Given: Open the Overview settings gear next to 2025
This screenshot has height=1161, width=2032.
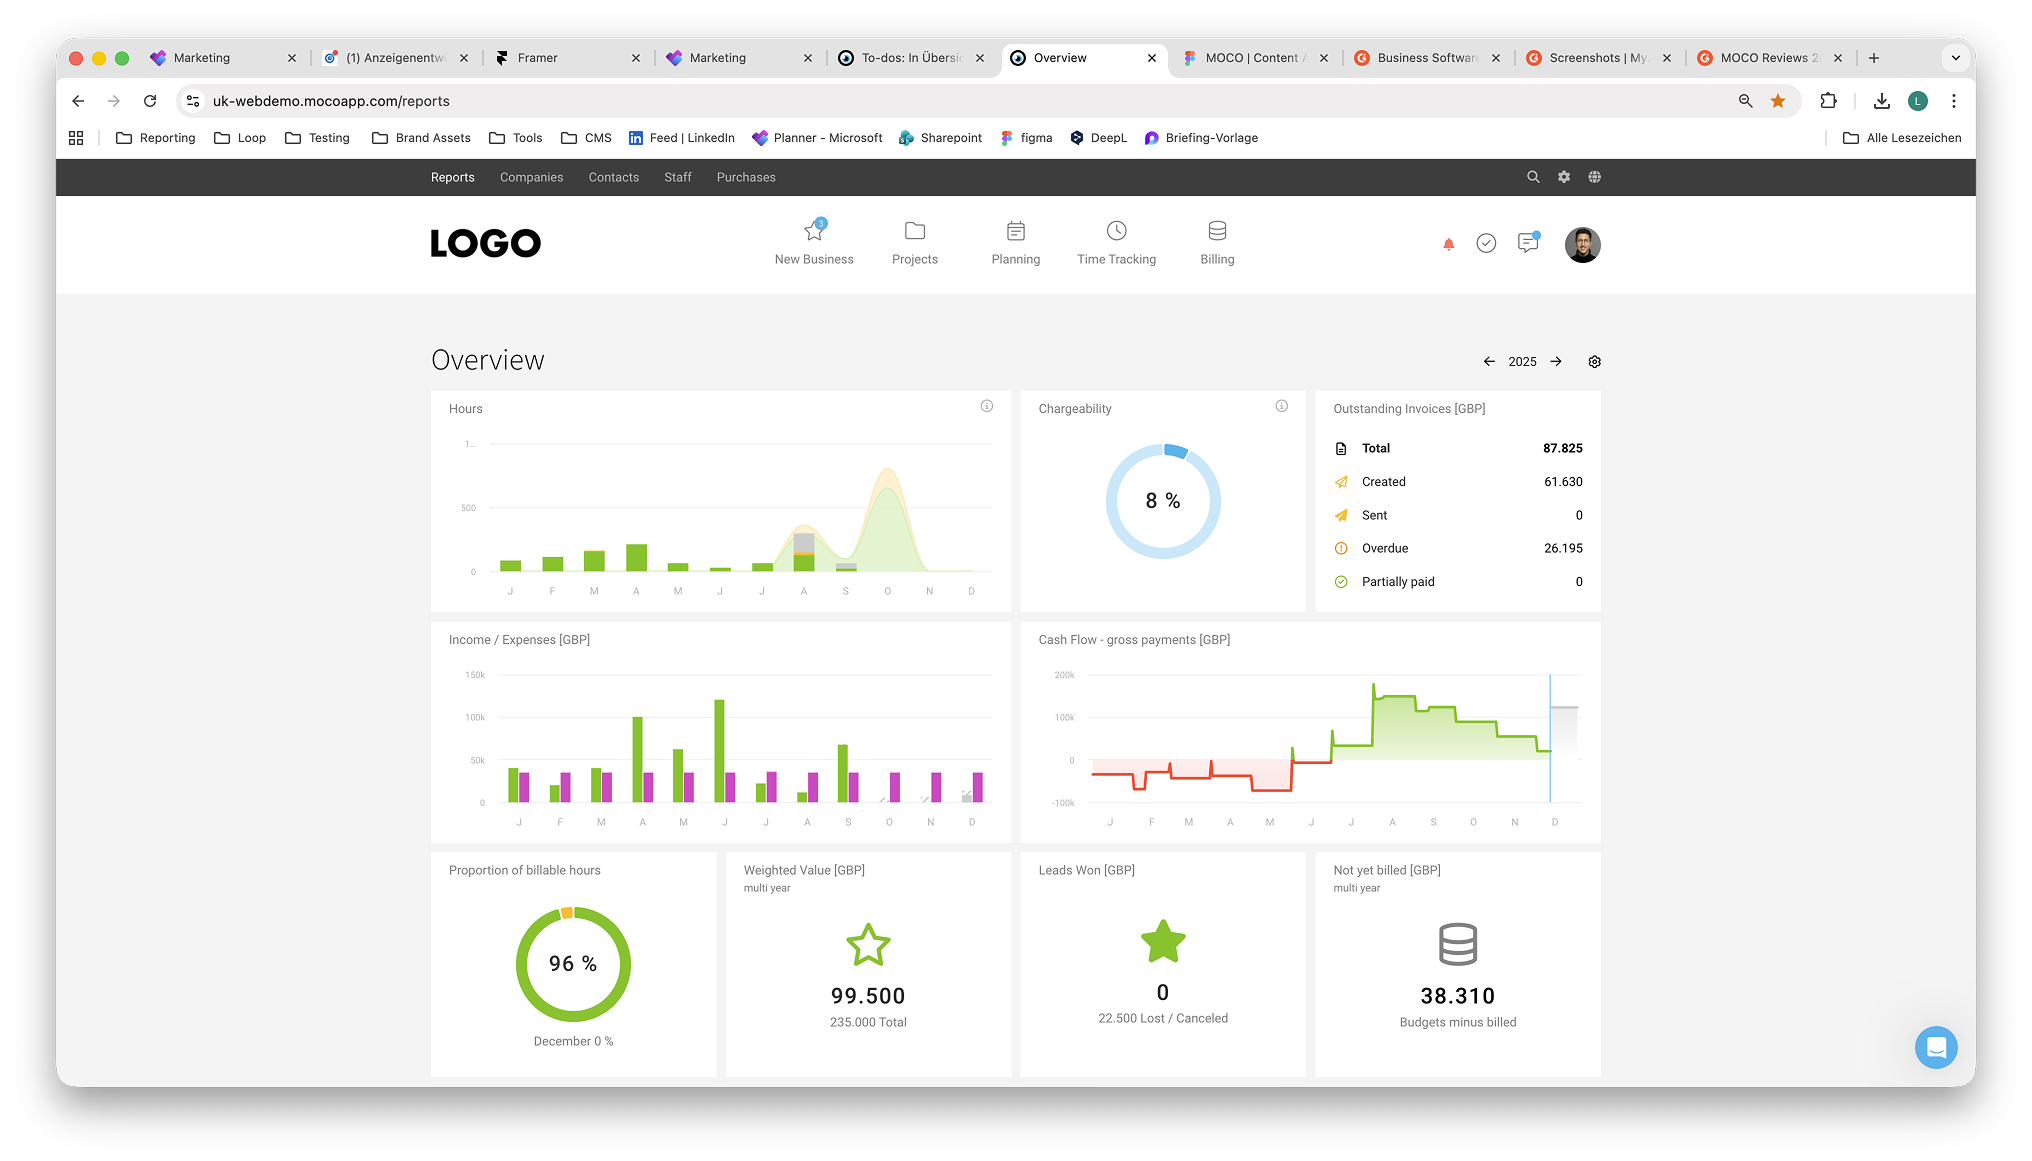Looking at the screenshot, I should tap(1594, 362).
